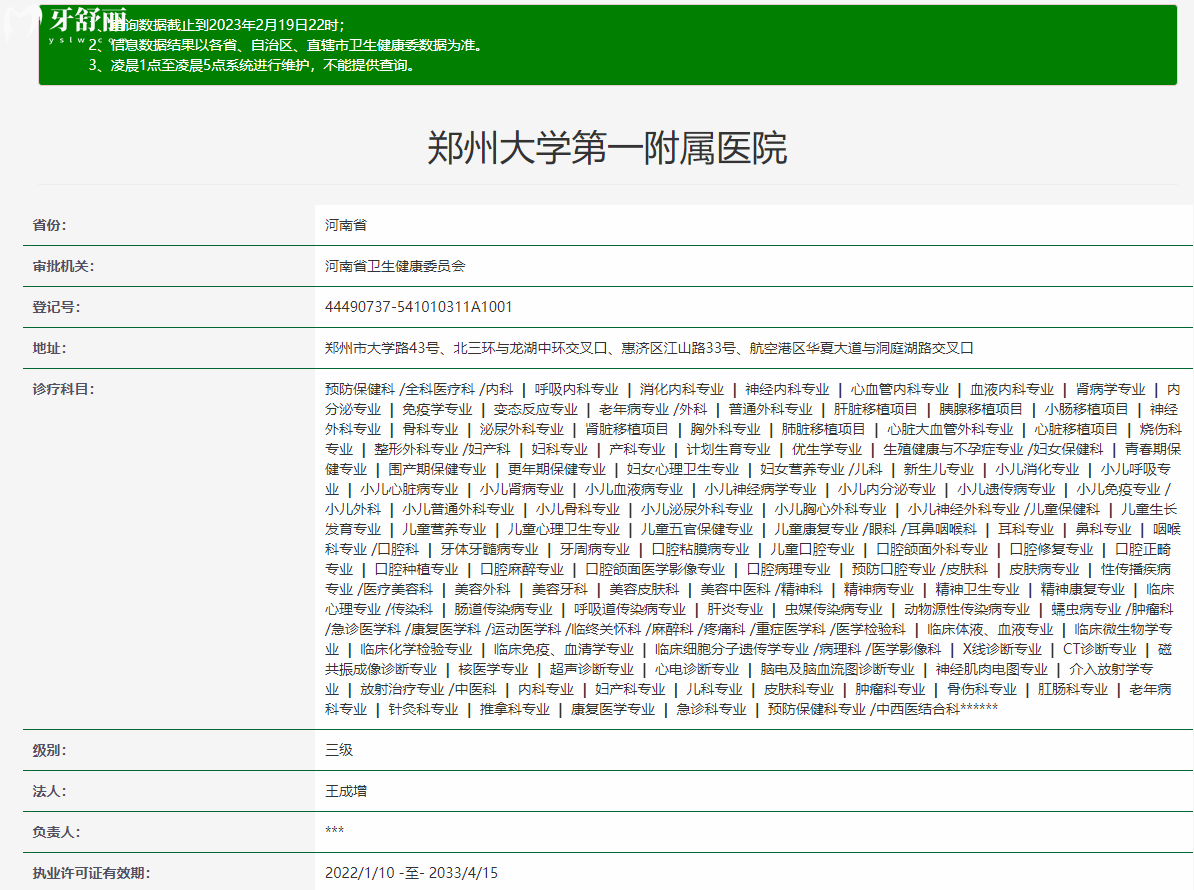This screenshot has width=1194, height=890.
Task: Click banner line about 凌晨1点至凌晨5点系统维护
Action: pyautogui.click(x=252, y=65)
